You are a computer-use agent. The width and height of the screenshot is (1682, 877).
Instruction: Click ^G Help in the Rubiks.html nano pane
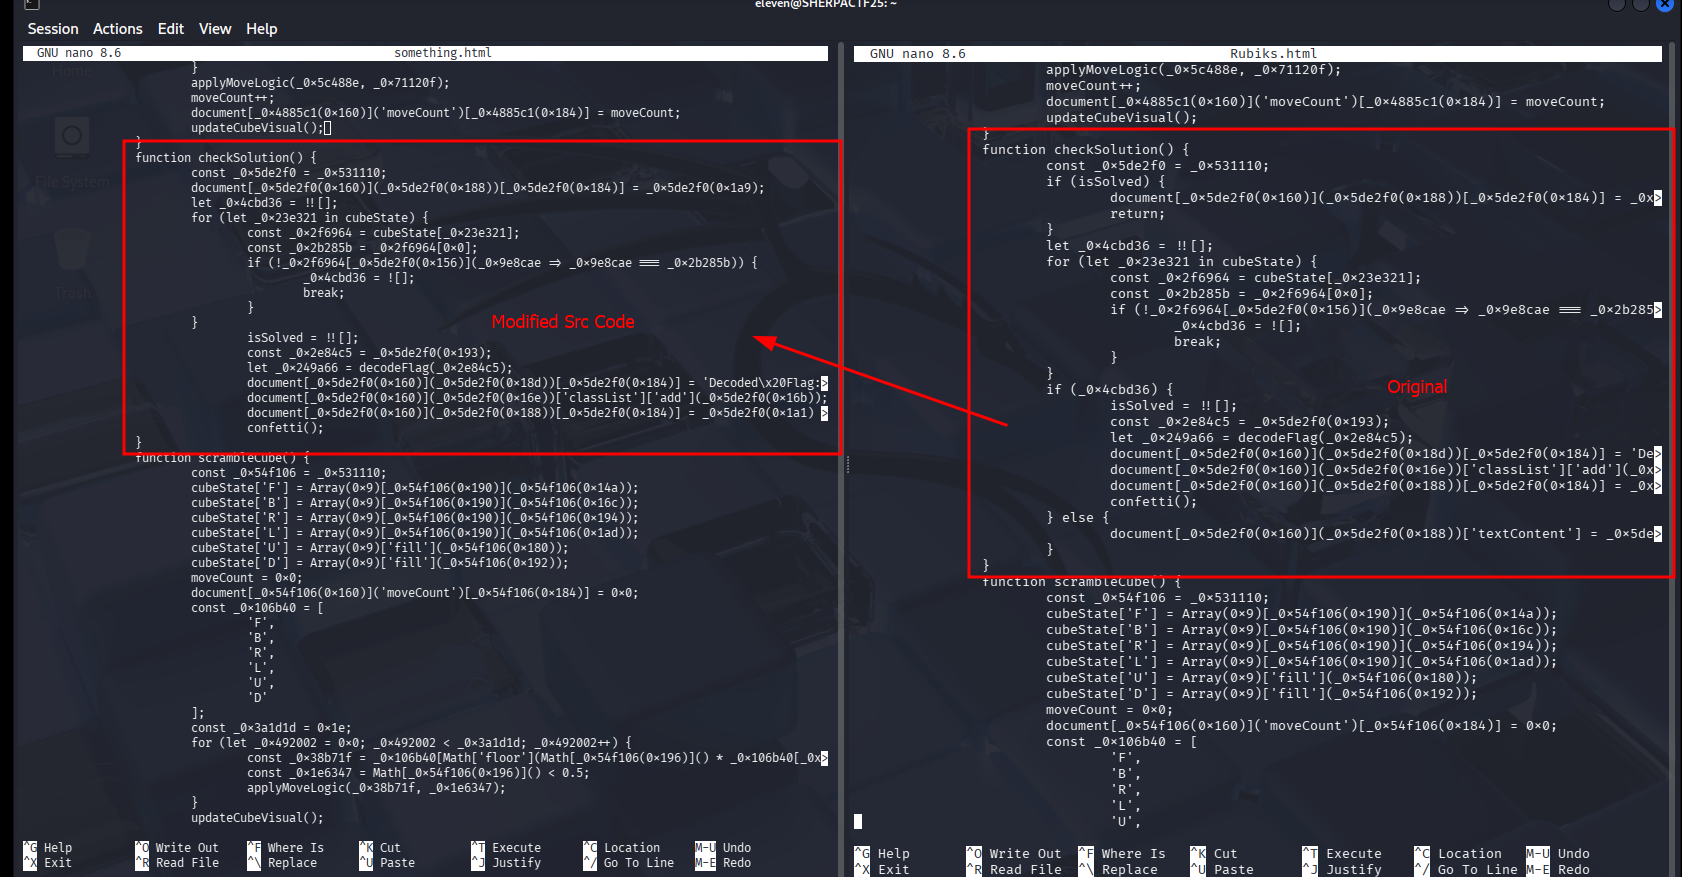point(882,854)
